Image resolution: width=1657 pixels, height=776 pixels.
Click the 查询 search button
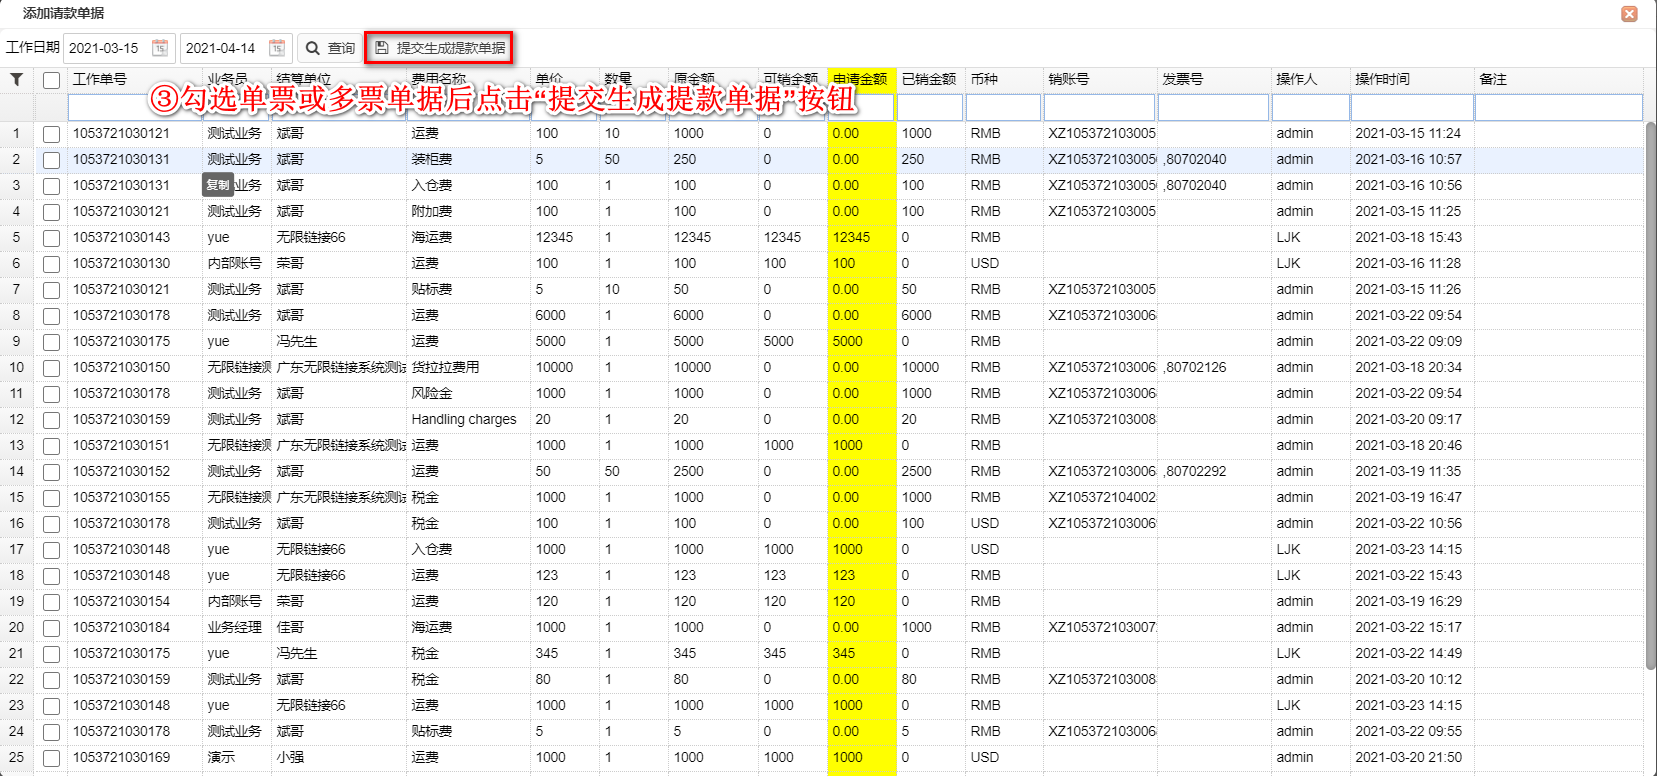point(330,48)
